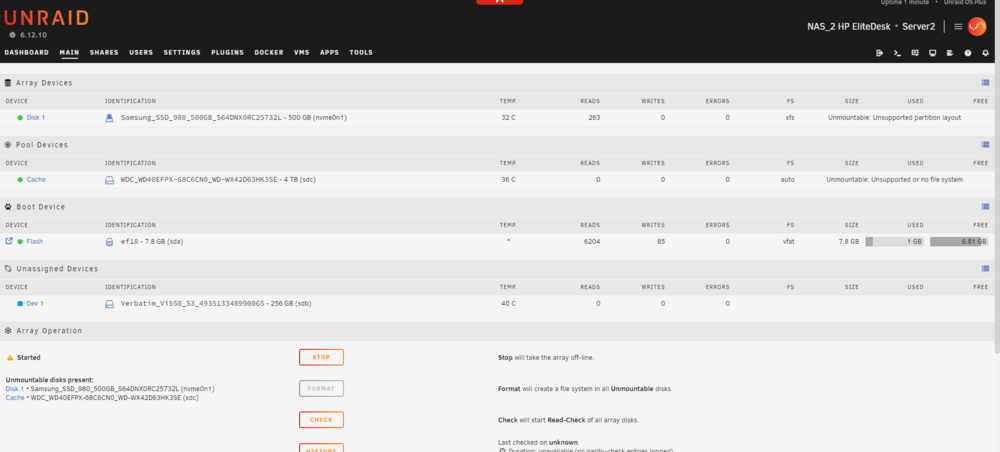Open the Cache device link

pos(36,180)
